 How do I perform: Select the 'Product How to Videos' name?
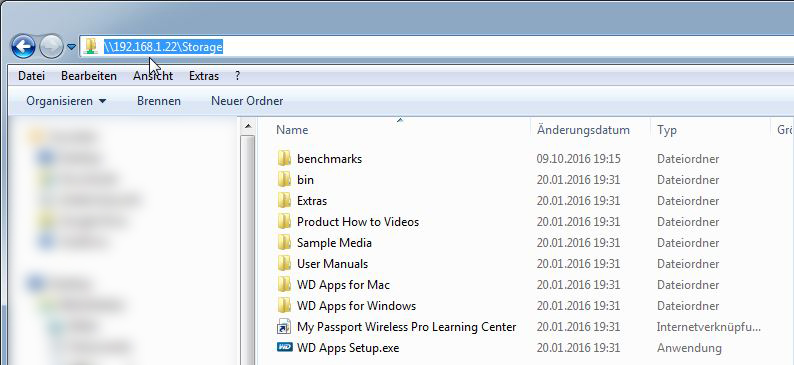coord(358,222)
